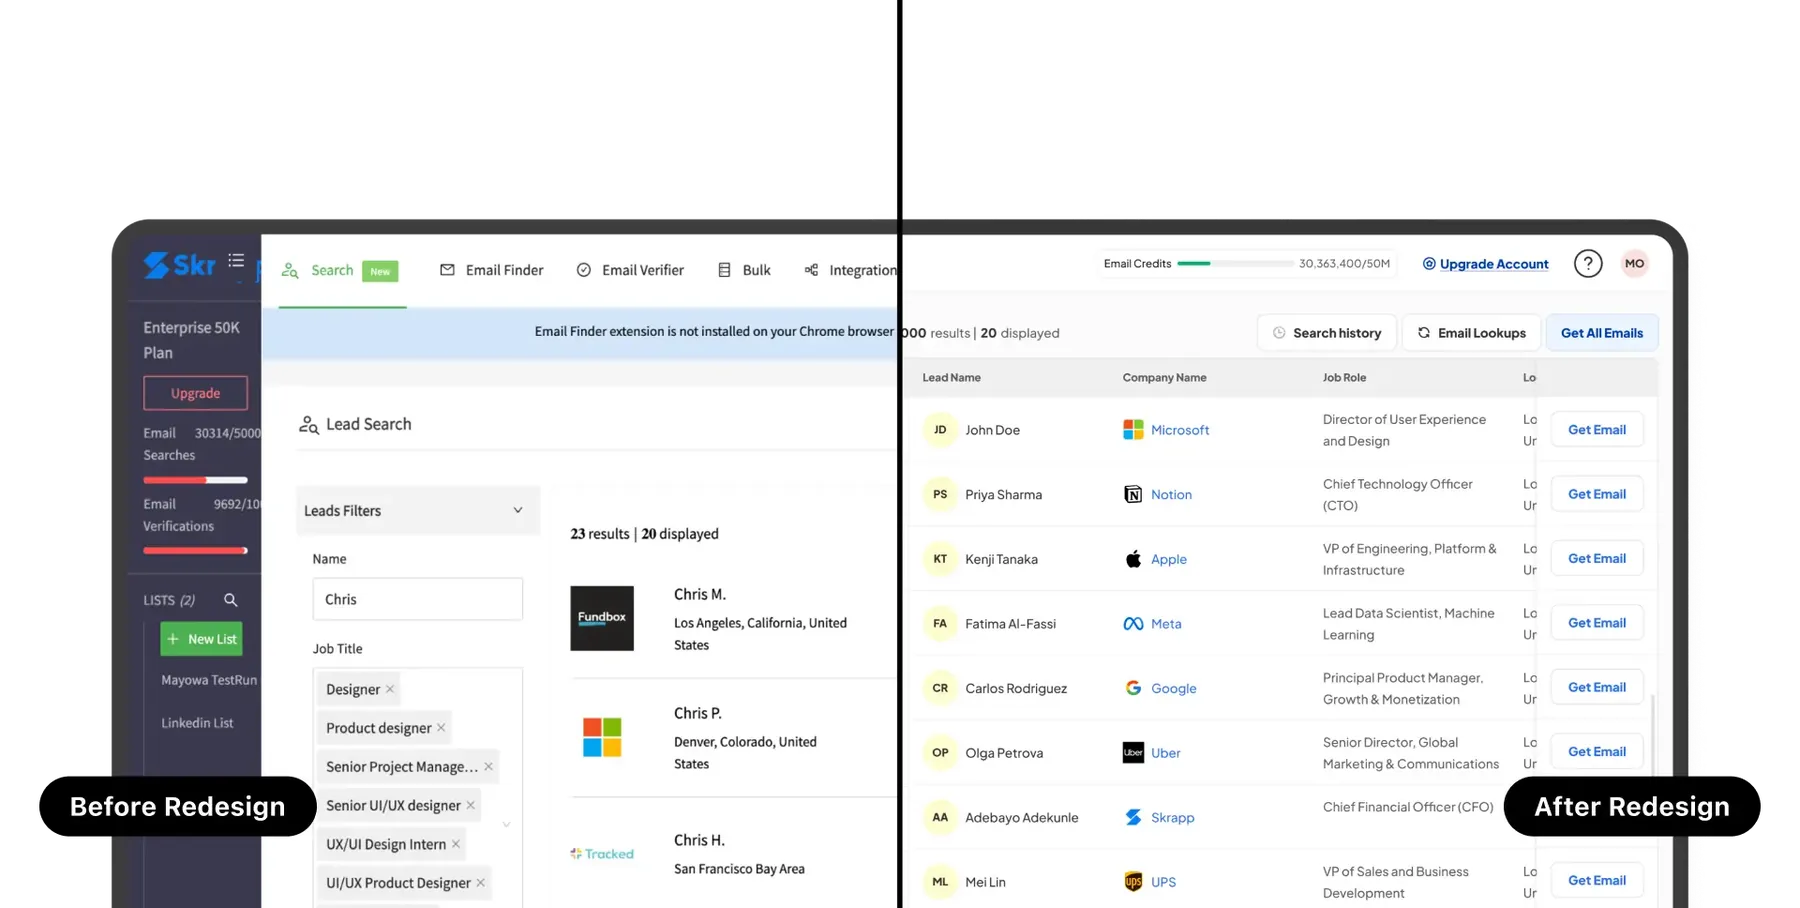Open the help question mark icon

[1588, 264]
